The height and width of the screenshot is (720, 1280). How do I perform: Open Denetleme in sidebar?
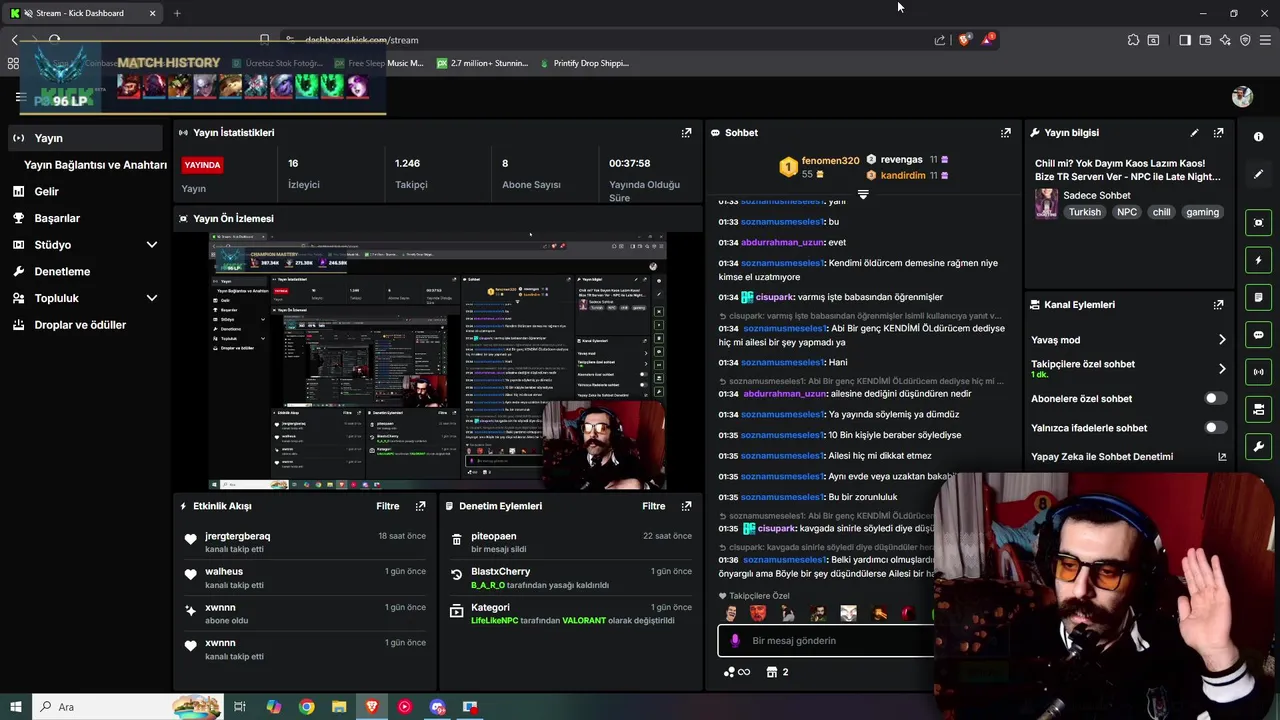point(62,271)
